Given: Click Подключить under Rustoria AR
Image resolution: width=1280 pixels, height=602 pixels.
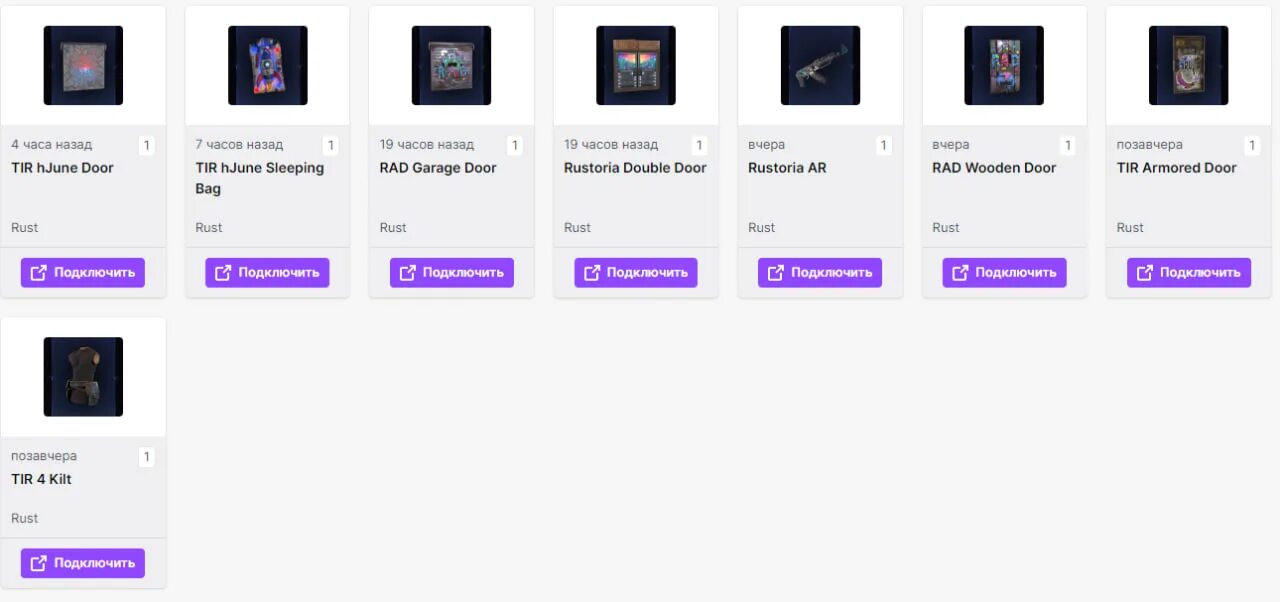Looking at the screenshot, I should 820,272.
